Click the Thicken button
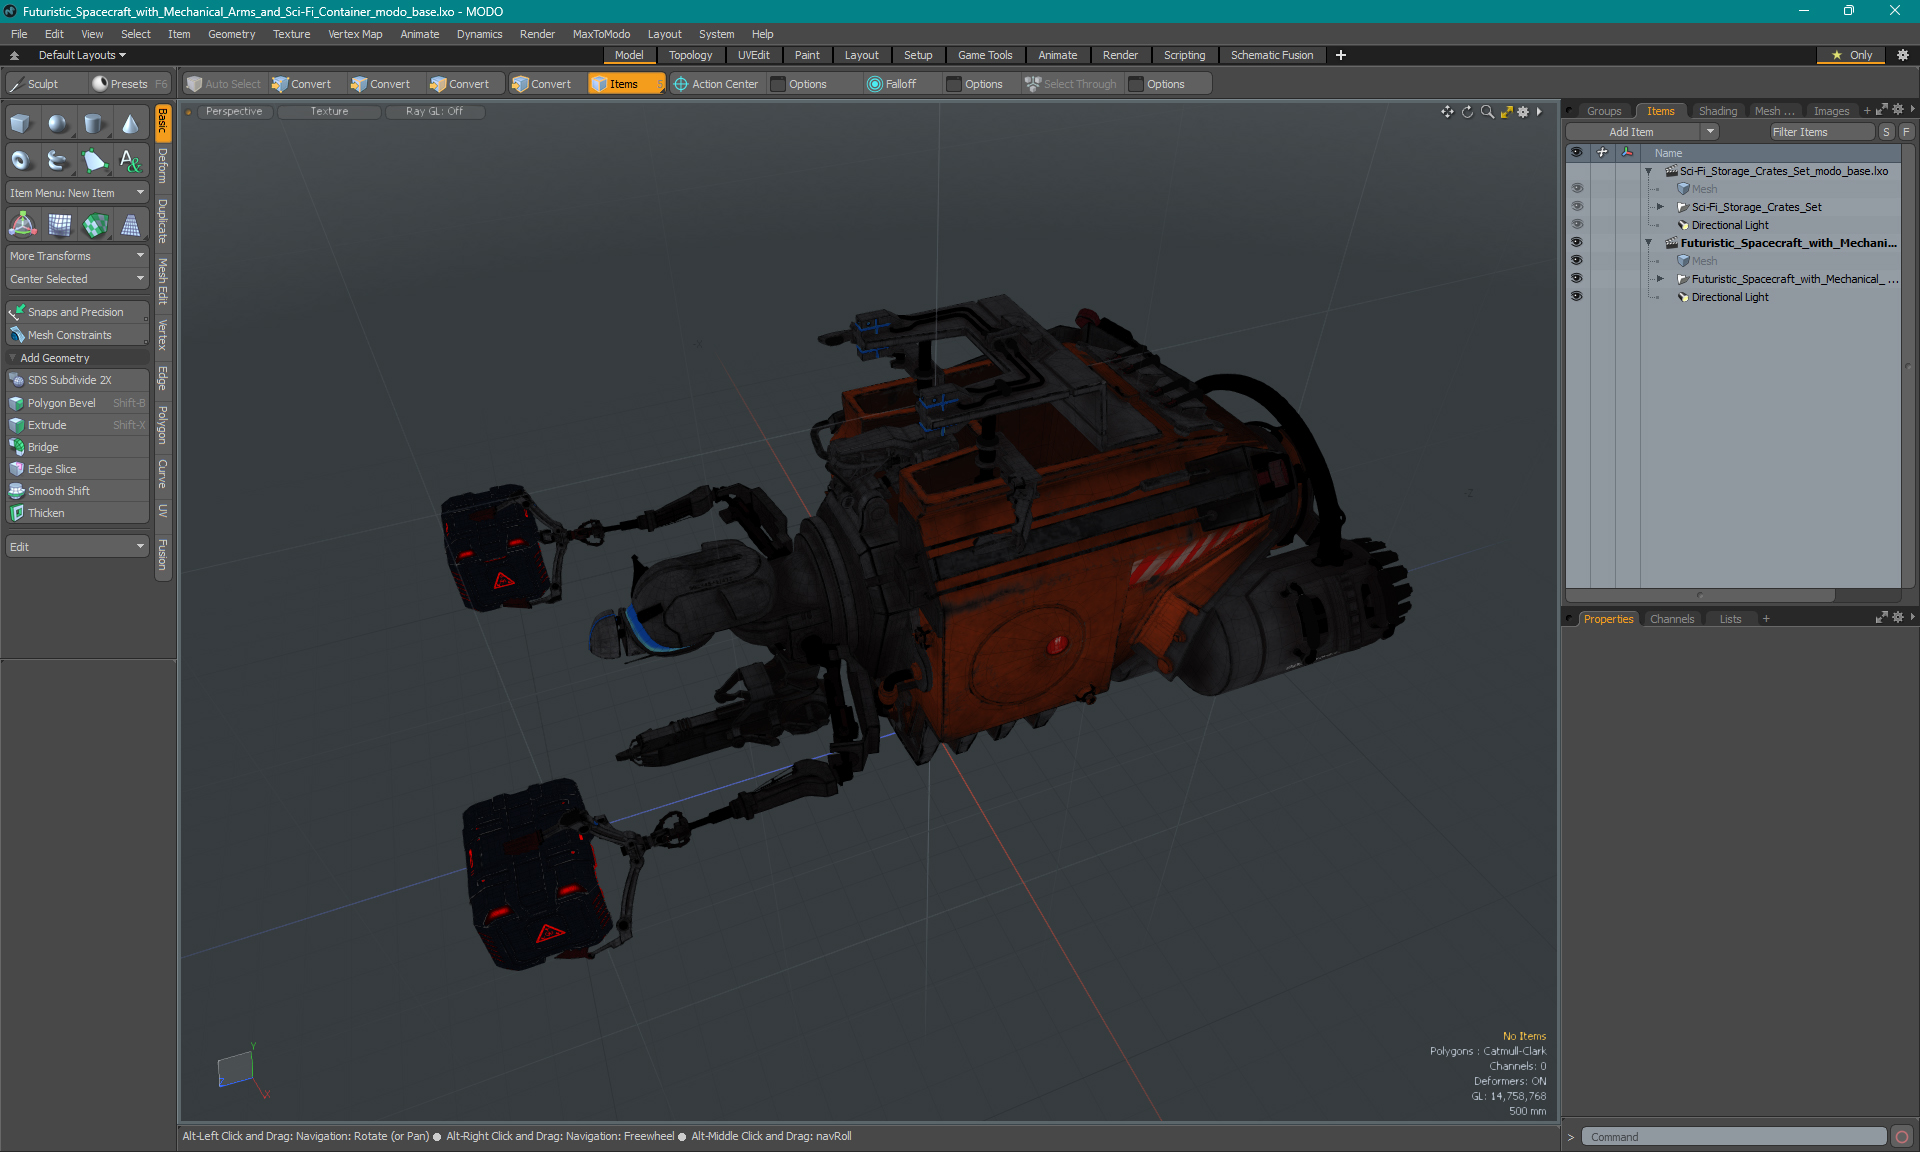Viewport: 1920px width, 1152px height. pyautogui.click(x=77, y=513)
